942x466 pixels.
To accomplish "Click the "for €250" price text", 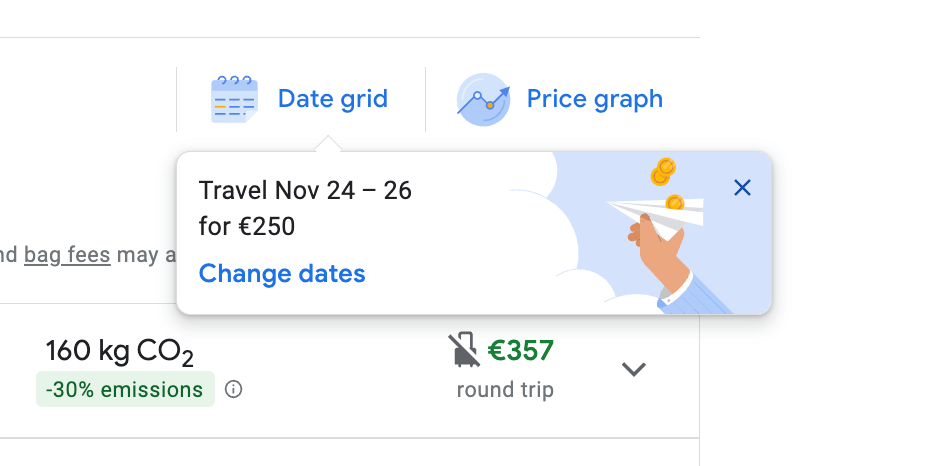I will (x=247, y=226).
